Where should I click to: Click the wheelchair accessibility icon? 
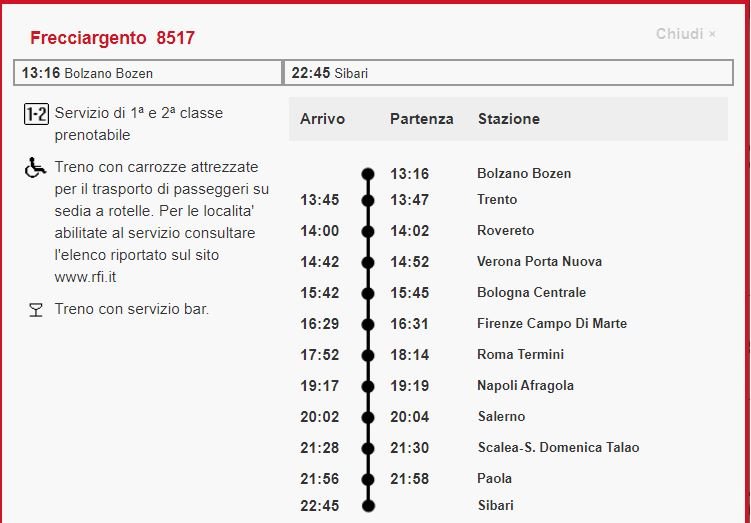tap(36, 168)
